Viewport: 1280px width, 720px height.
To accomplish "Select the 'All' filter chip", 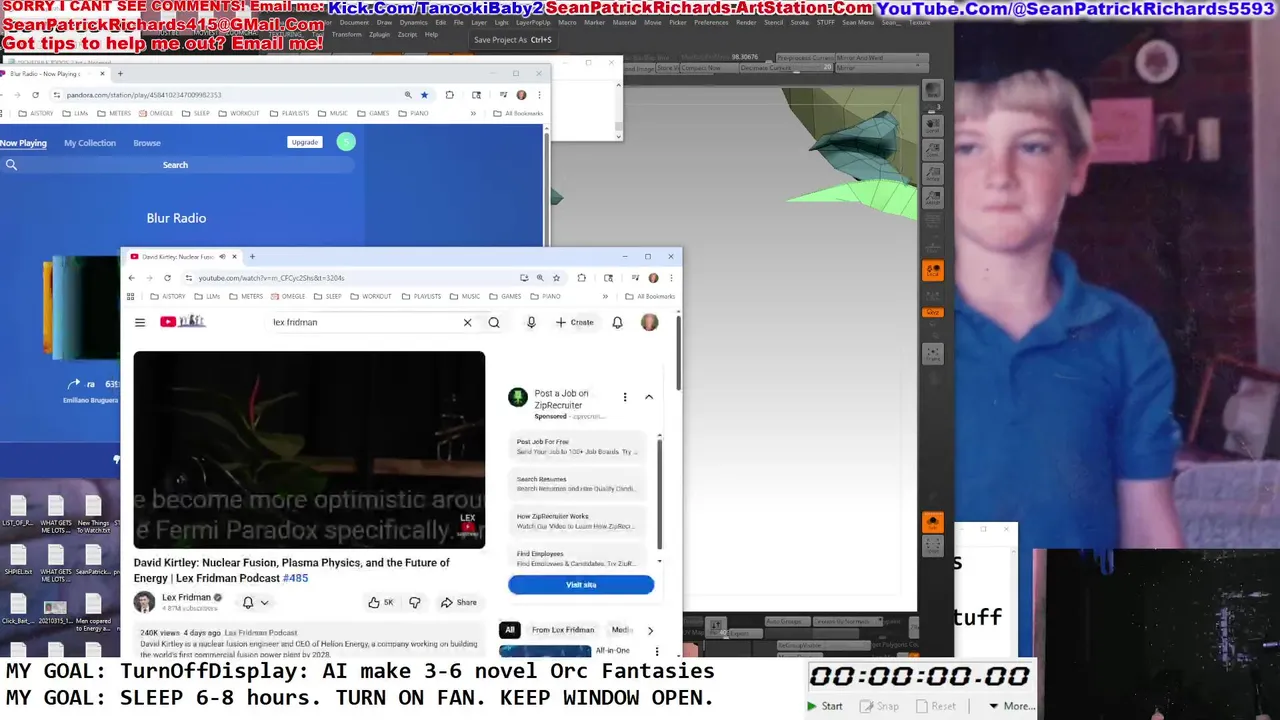I will [510, 630].
